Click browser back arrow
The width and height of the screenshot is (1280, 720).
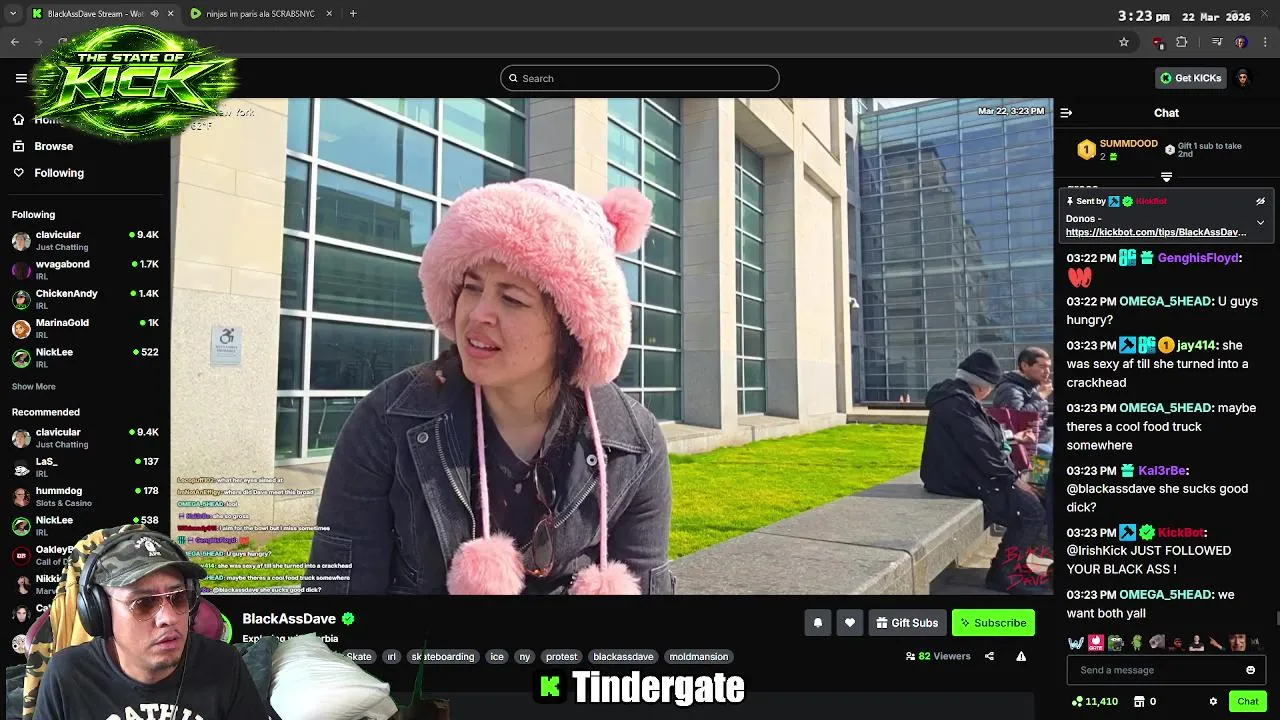(x=15, y=42)
